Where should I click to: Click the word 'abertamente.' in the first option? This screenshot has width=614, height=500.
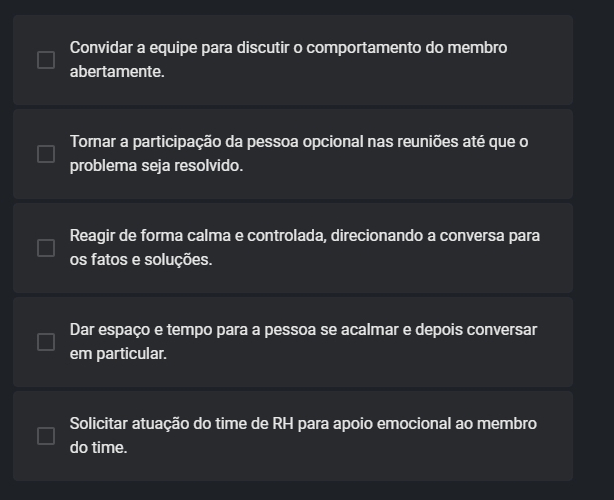pos(117,72)
